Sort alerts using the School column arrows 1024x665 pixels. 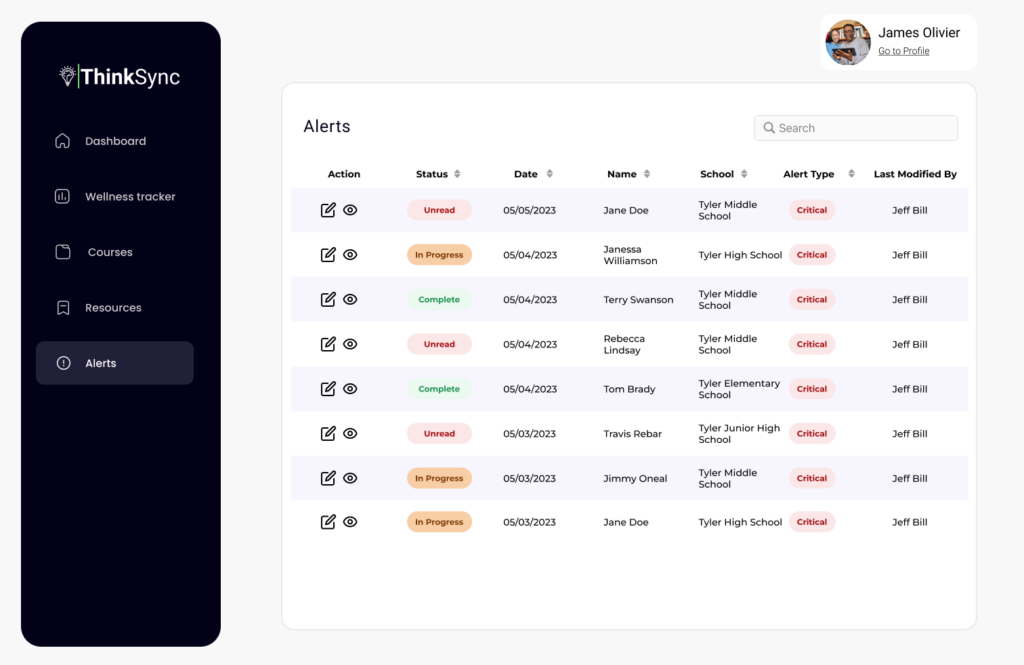[744, 174]
